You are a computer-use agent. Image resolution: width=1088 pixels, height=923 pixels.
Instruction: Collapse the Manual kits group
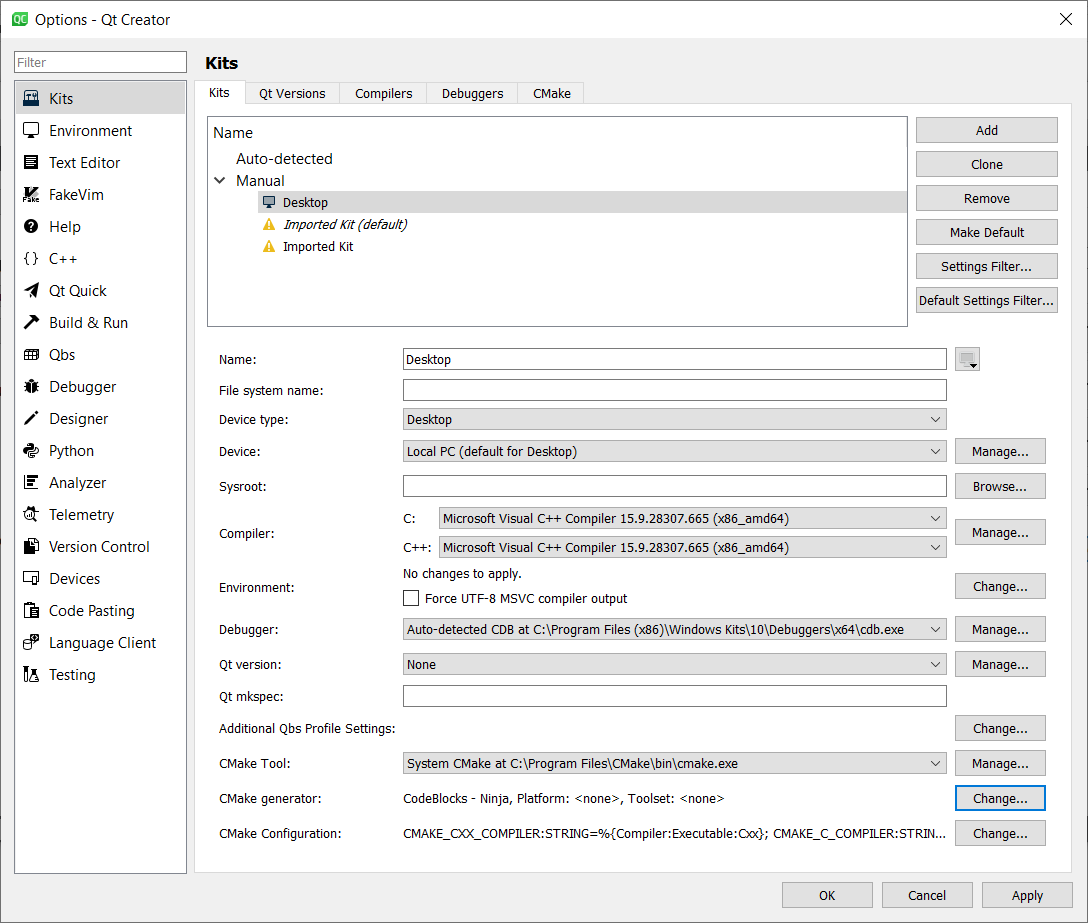coord(220,181)
